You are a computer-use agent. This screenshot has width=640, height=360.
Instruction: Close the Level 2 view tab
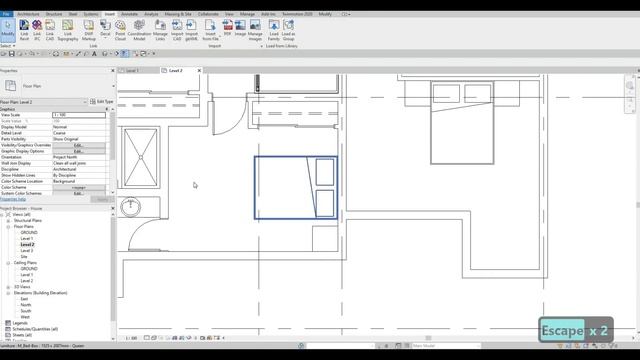[199, 71]
